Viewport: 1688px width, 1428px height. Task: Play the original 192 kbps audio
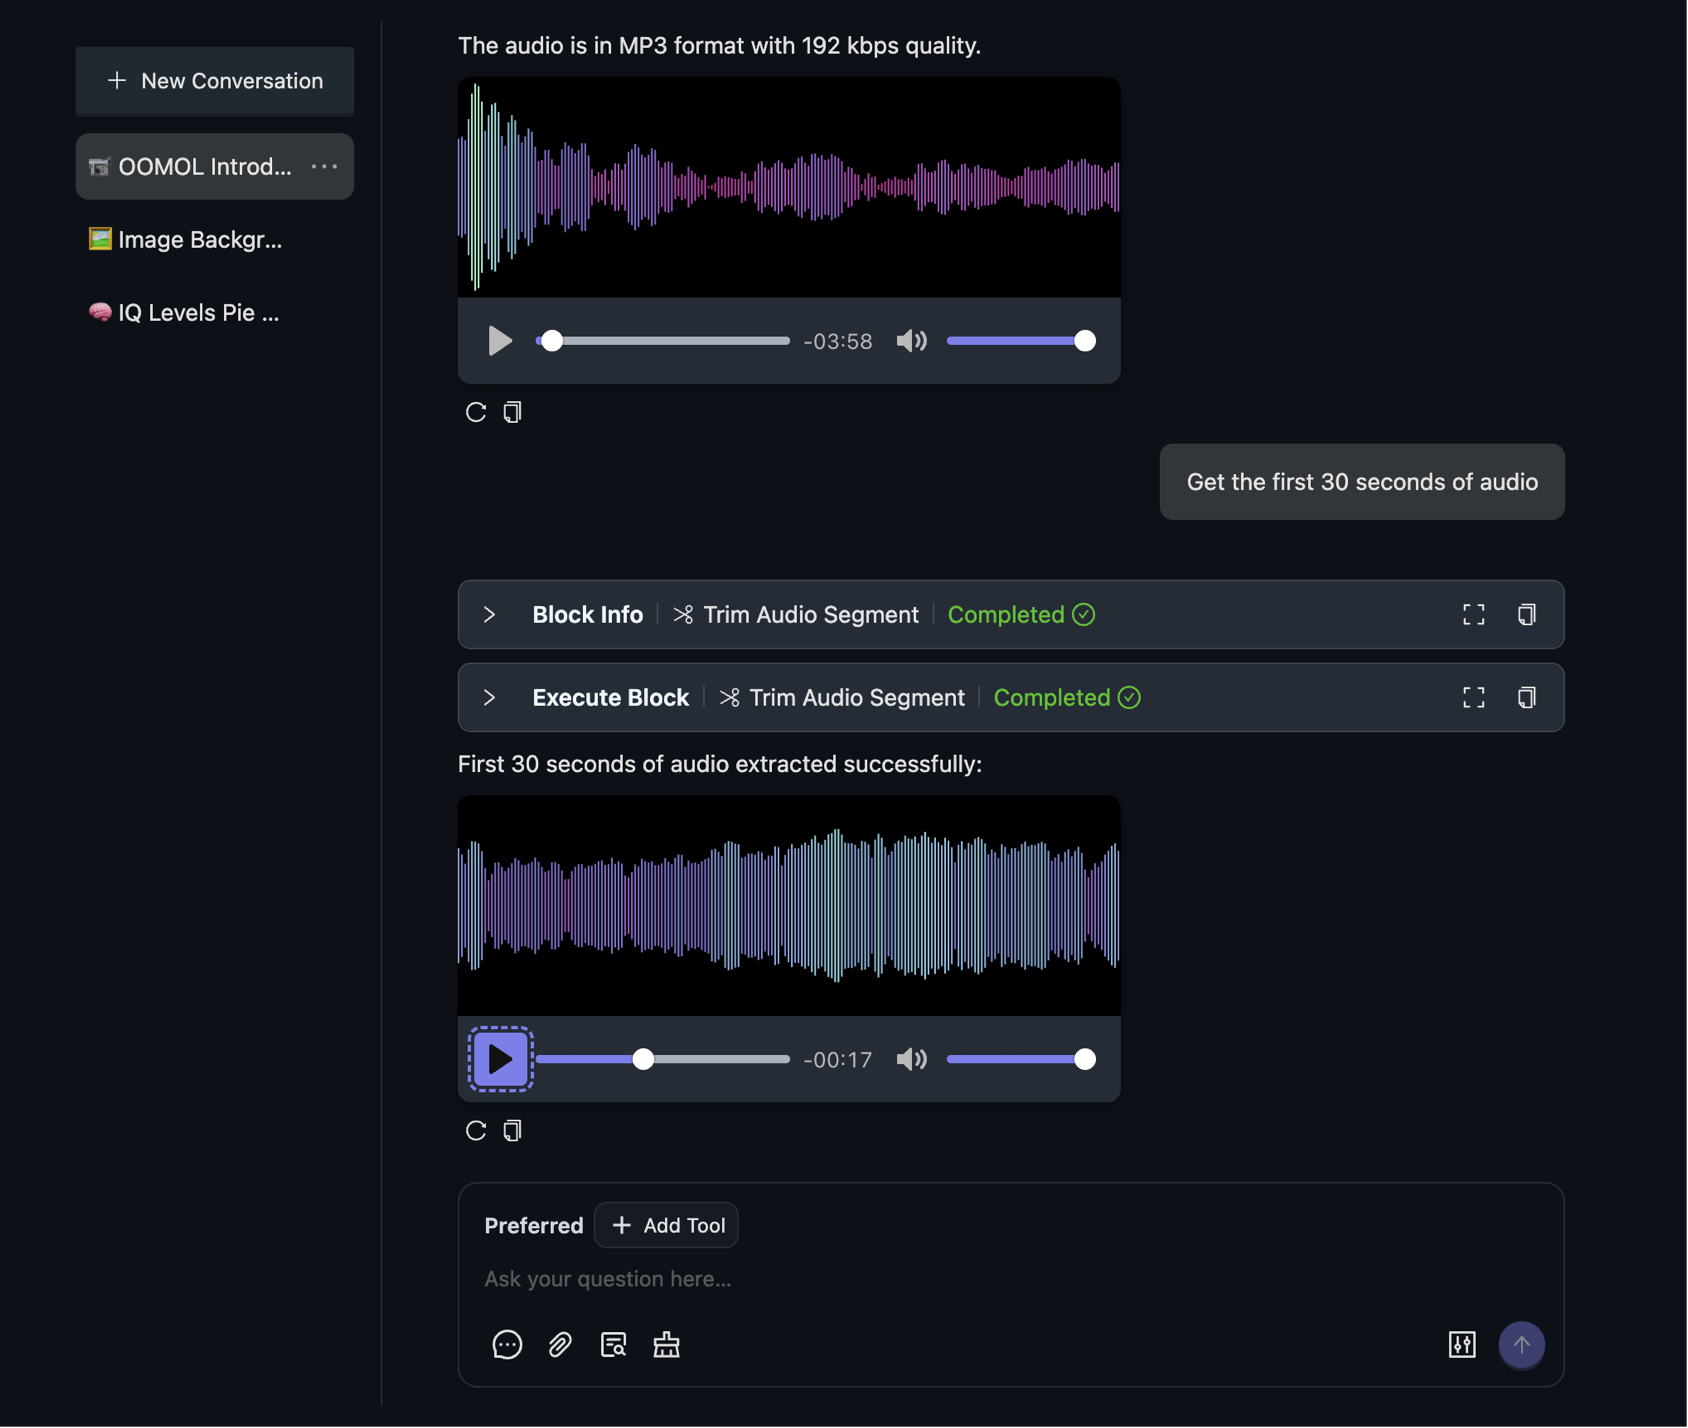coord(500,341)
